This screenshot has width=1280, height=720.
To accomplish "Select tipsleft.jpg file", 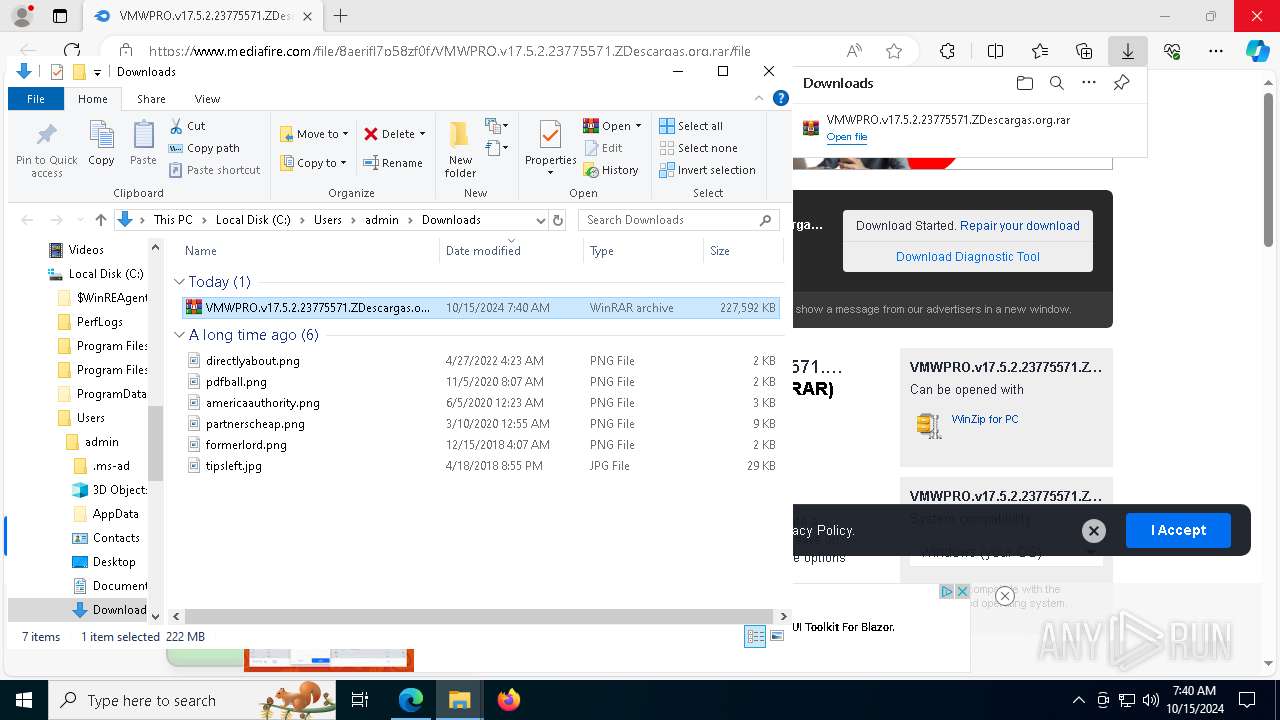I will click(x=233, y=466).
